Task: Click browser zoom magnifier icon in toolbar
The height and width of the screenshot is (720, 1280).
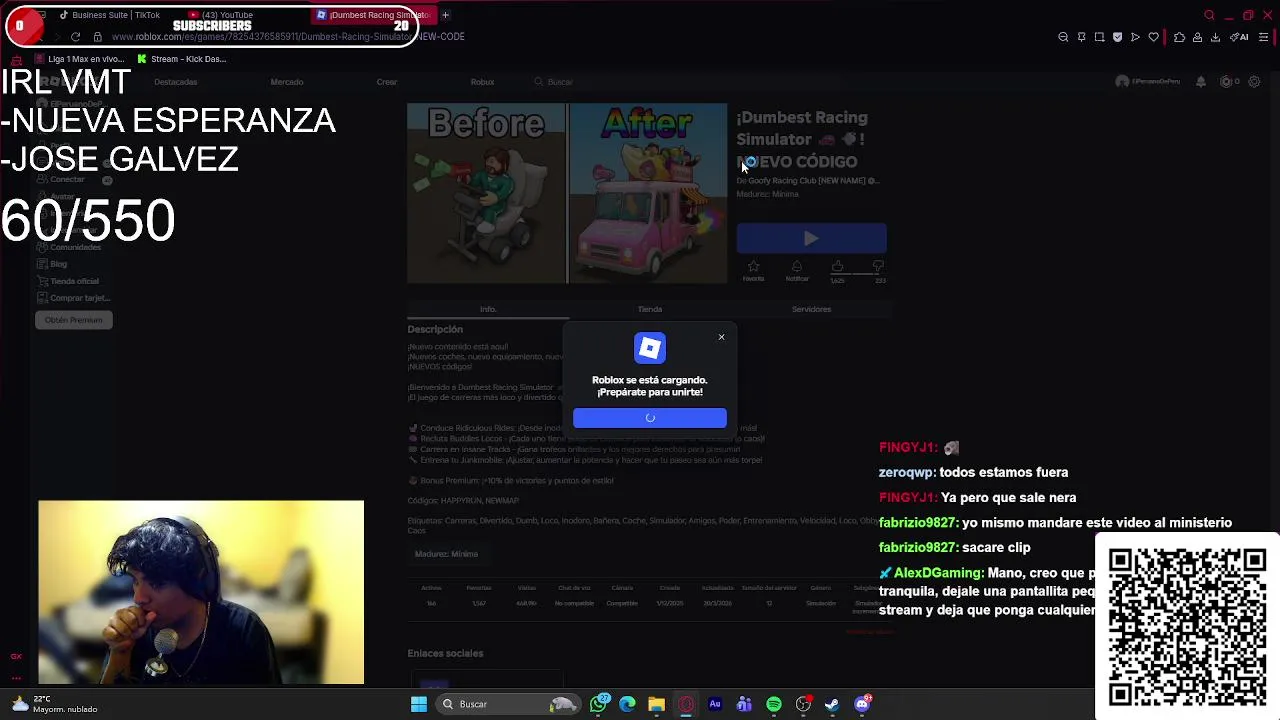Action: coord(1063,37)
